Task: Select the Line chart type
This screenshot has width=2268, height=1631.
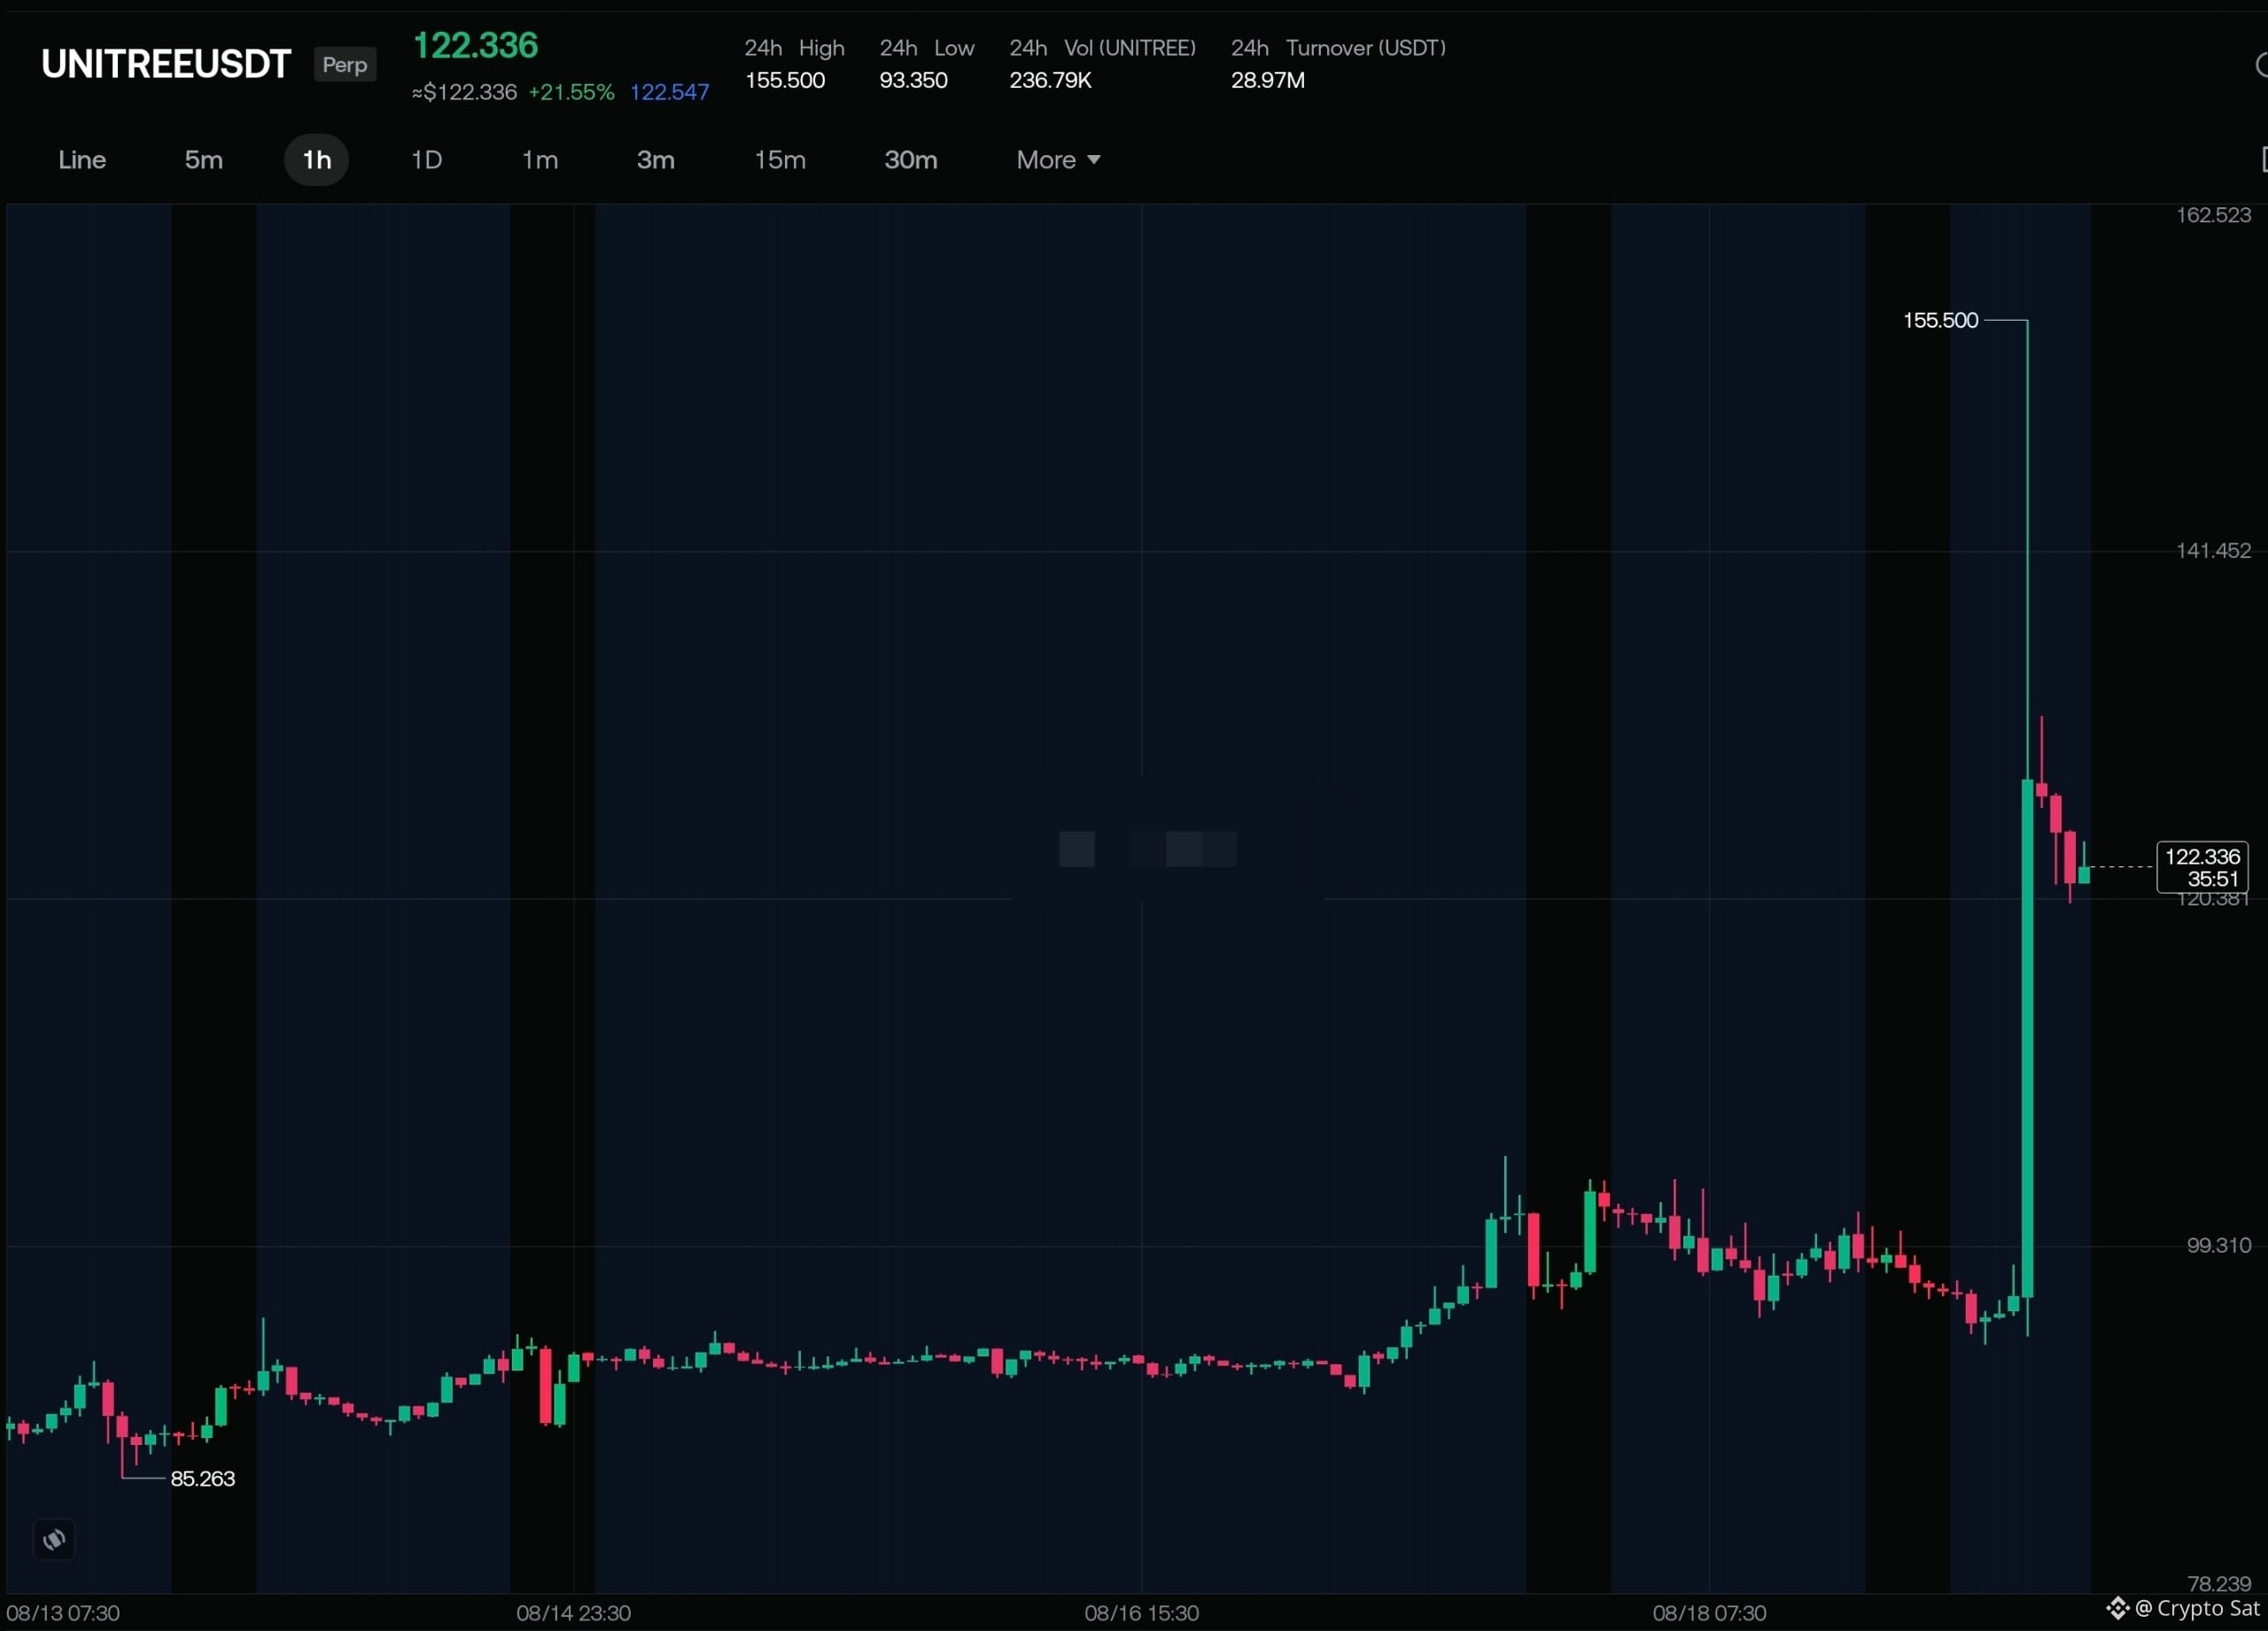Action: click(82, 160)
